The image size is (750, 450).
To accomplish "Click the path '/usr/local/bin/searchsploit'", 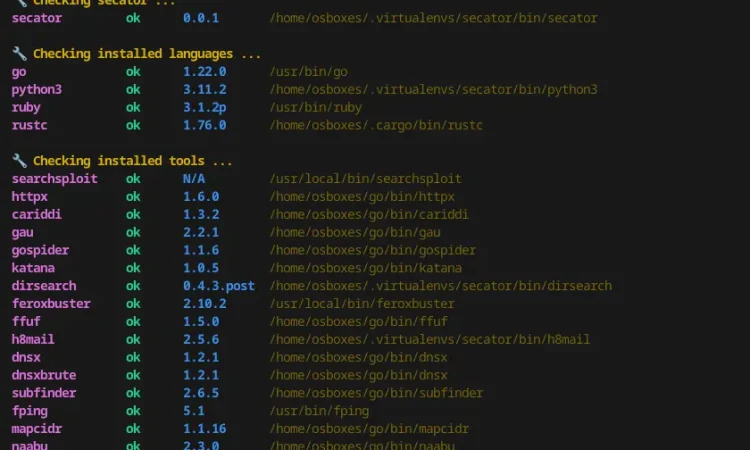I will pyautogui.click(x=365, y=179).
